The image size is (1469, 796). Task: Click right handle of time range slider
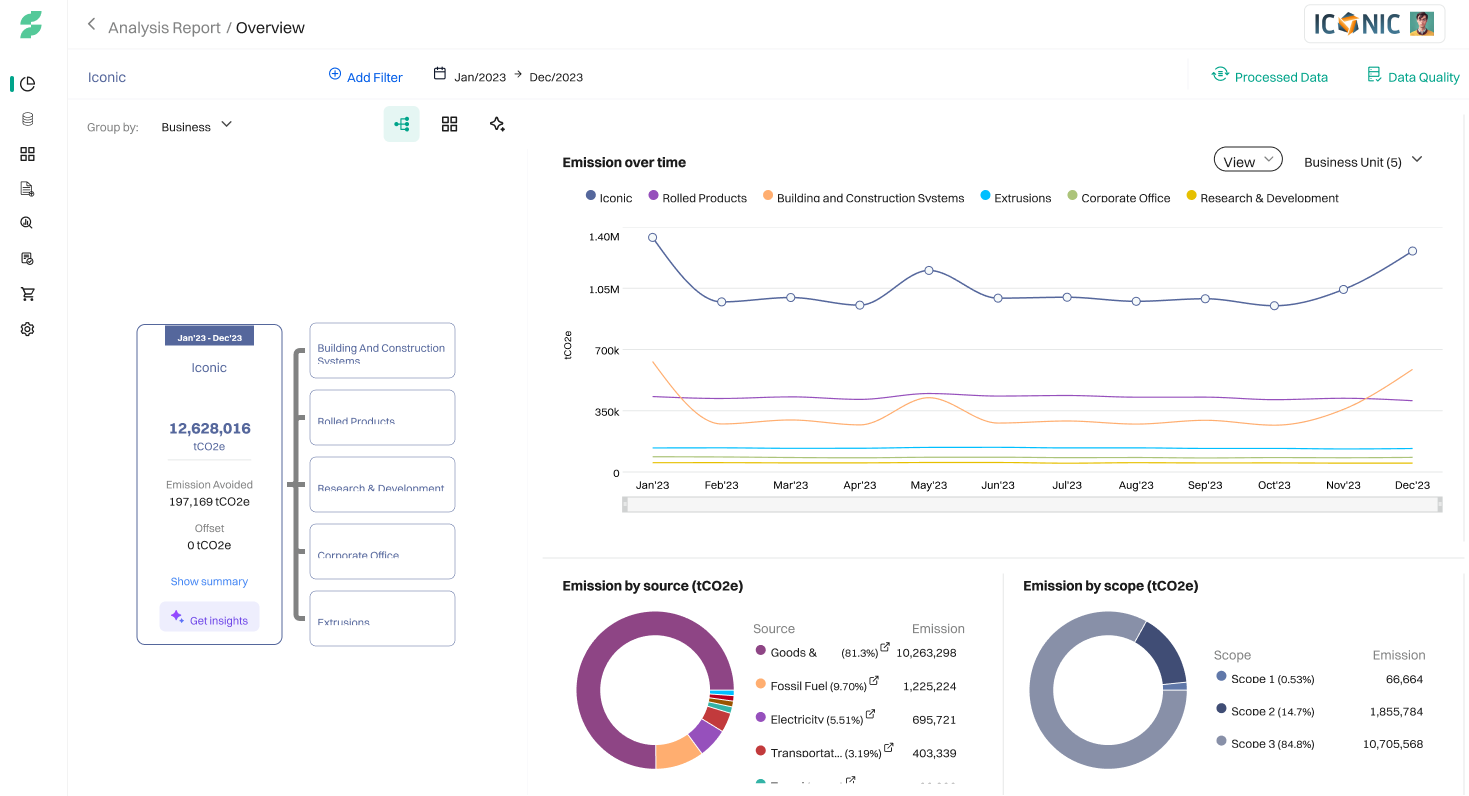click(x=1440, y=505)
